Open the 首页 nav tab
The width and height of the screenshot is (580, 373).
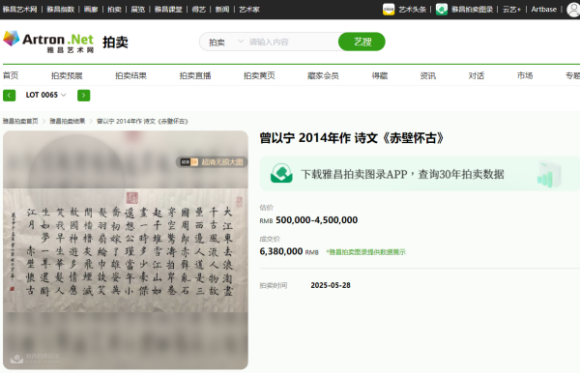[10, 75]
